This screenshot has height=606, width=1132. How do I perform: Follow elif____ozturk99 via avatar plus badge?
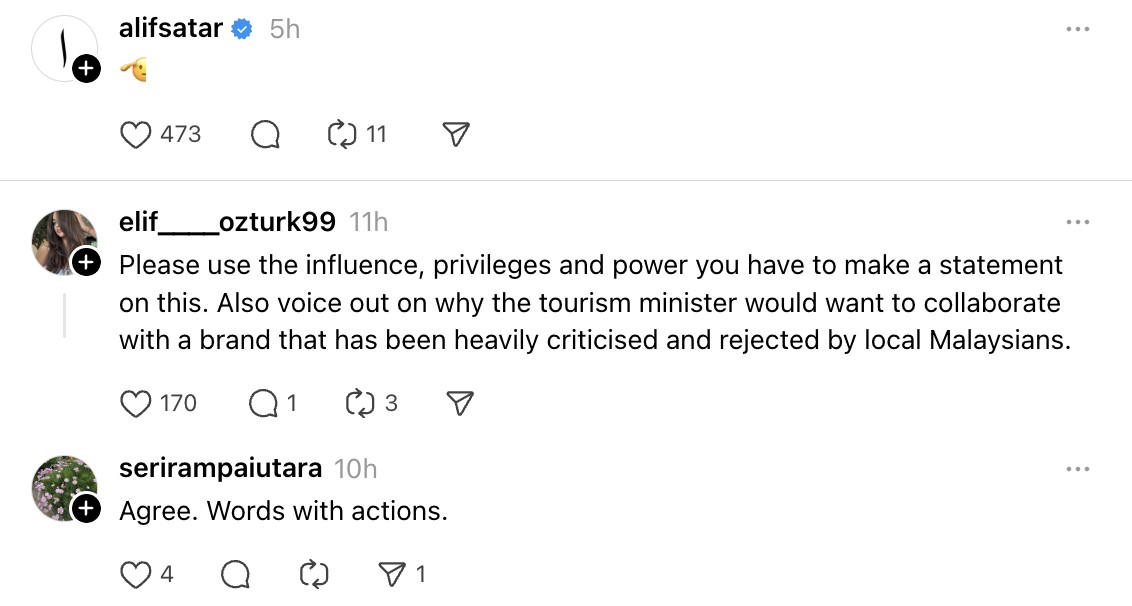pyautogui.click(x=86, y=262)
